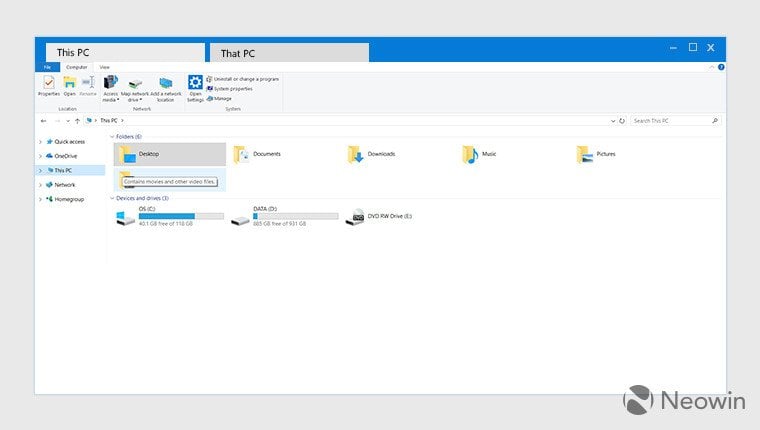Expand the OneDrive tree node
This screenshot has width=760, height=430.
click(41, 156)
